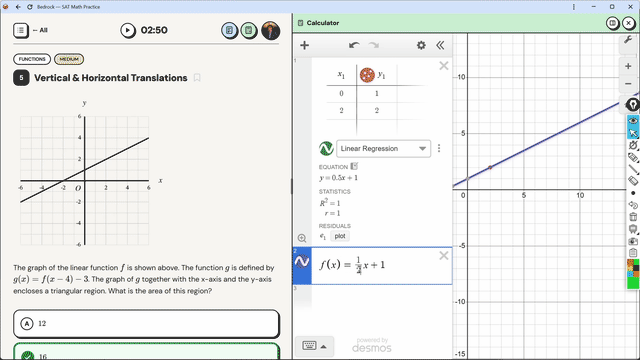Add a new expression with plus icon
Screen dimensions: 640x360
click(x=304, y=45)
